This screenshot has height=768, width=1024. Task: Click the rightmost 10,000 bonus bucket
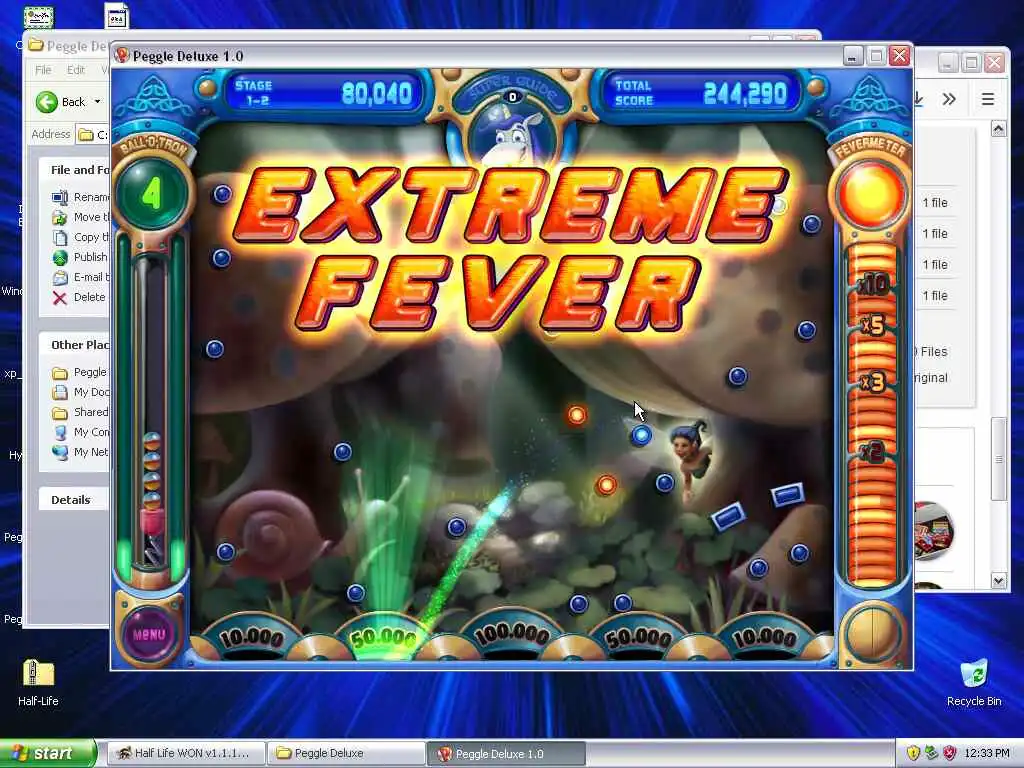click(x=765, y=637)
